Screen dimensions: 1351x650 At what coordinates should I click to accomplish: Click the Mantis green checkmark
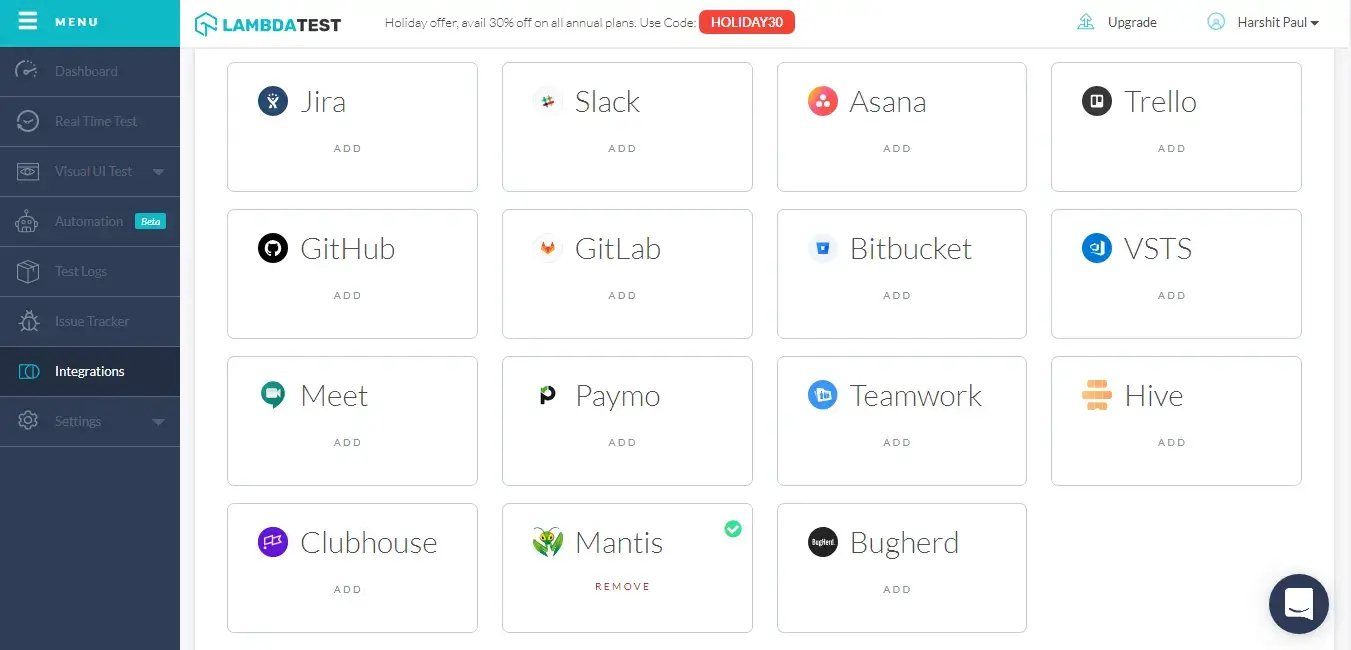[x=733, y=528]
